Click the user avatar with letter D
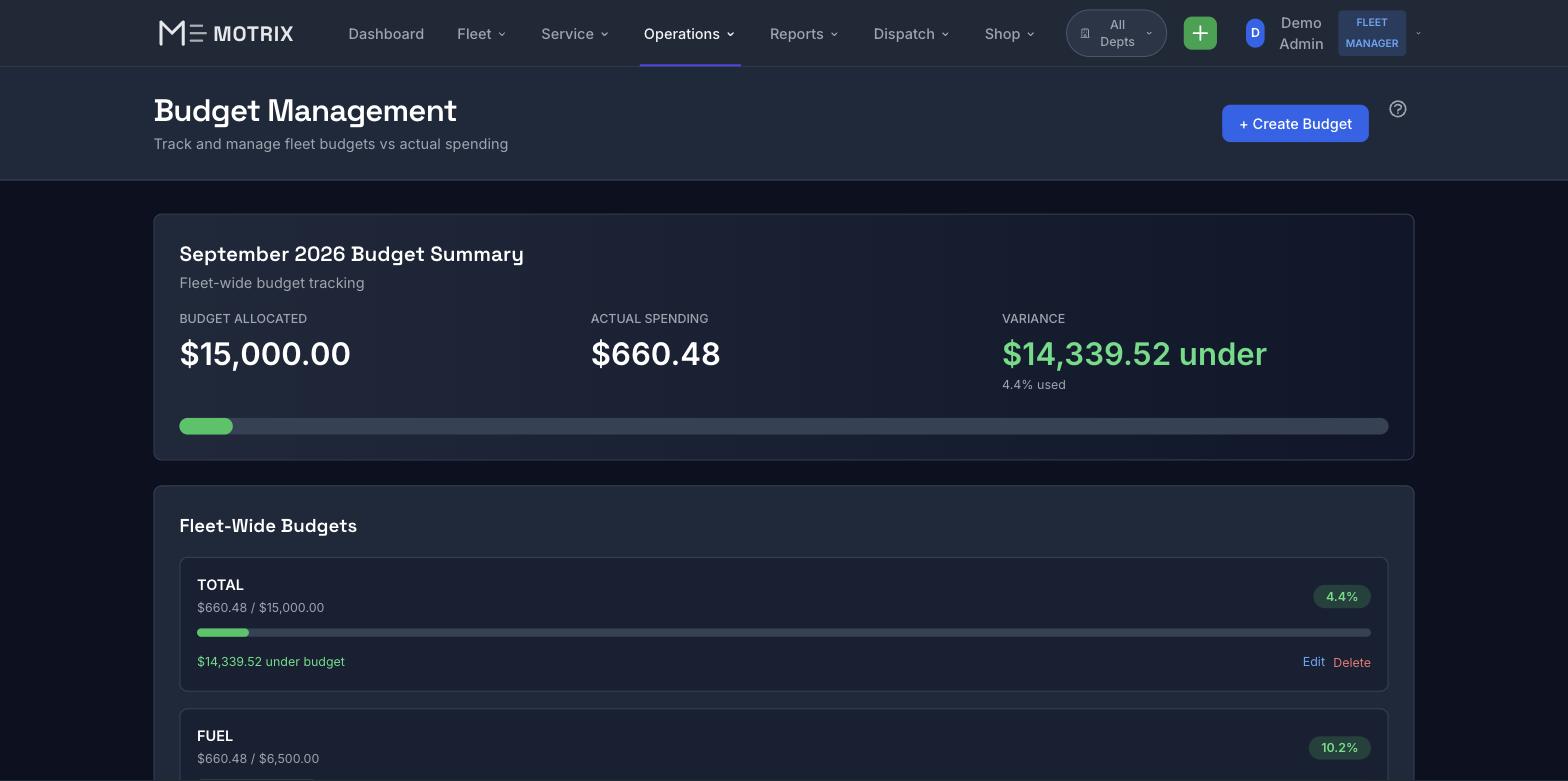Viewport: 1568px width, 781px height. click(x=1255, y=33)
